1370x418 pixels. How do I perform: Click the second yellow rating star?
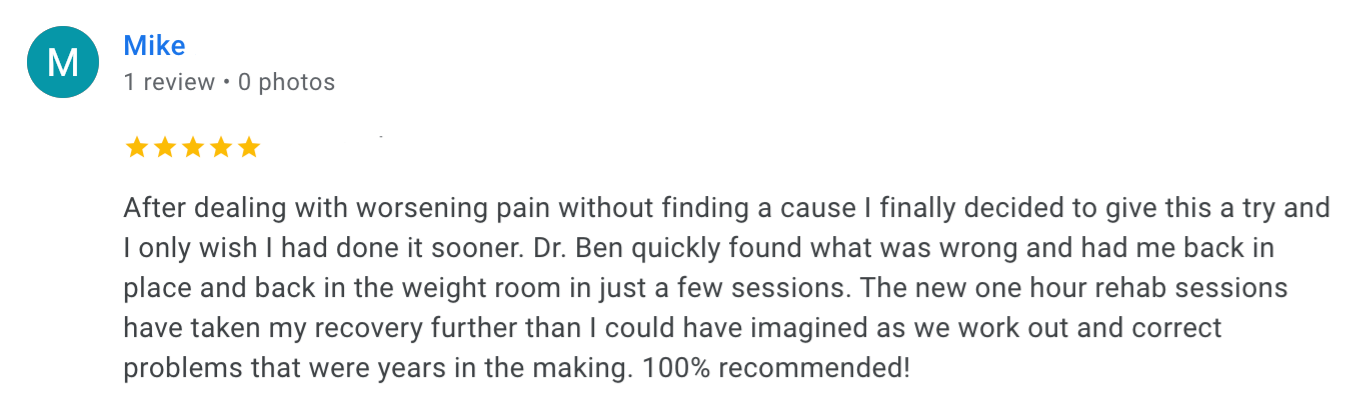pyautogui.click(x=164, y=148)
